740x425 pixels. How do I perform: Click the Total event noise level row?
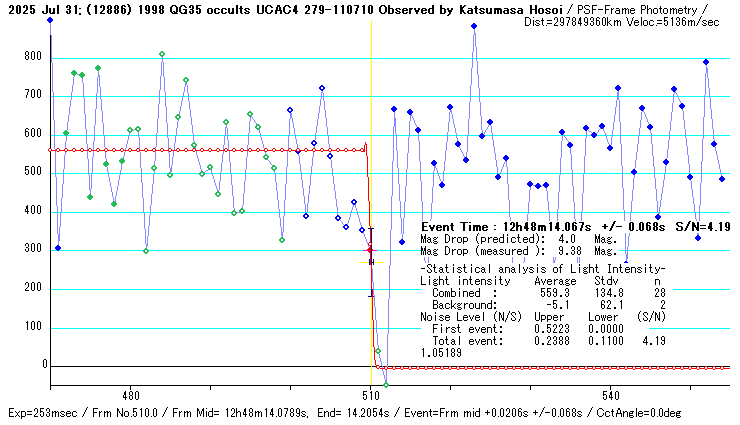[540, 340]
